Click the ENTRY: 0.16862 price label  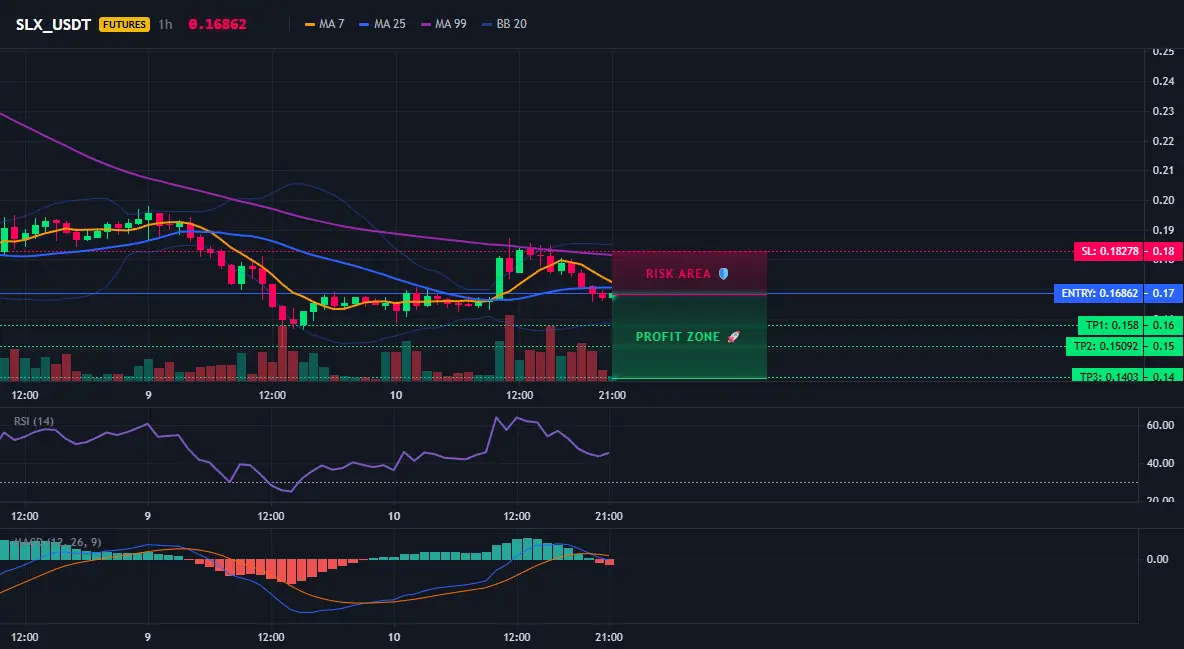tap(1098, 293)
